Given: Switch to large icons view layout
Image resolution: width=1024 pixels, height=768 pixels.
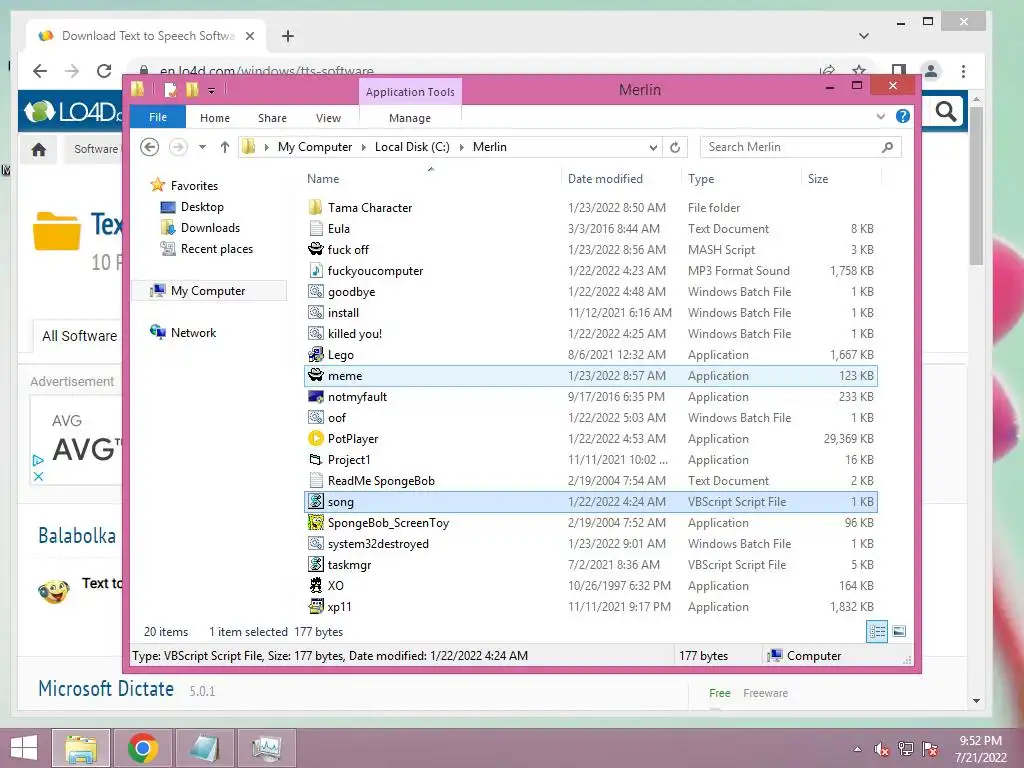Looking at the screenshot, I should click(x=899, y=632).
